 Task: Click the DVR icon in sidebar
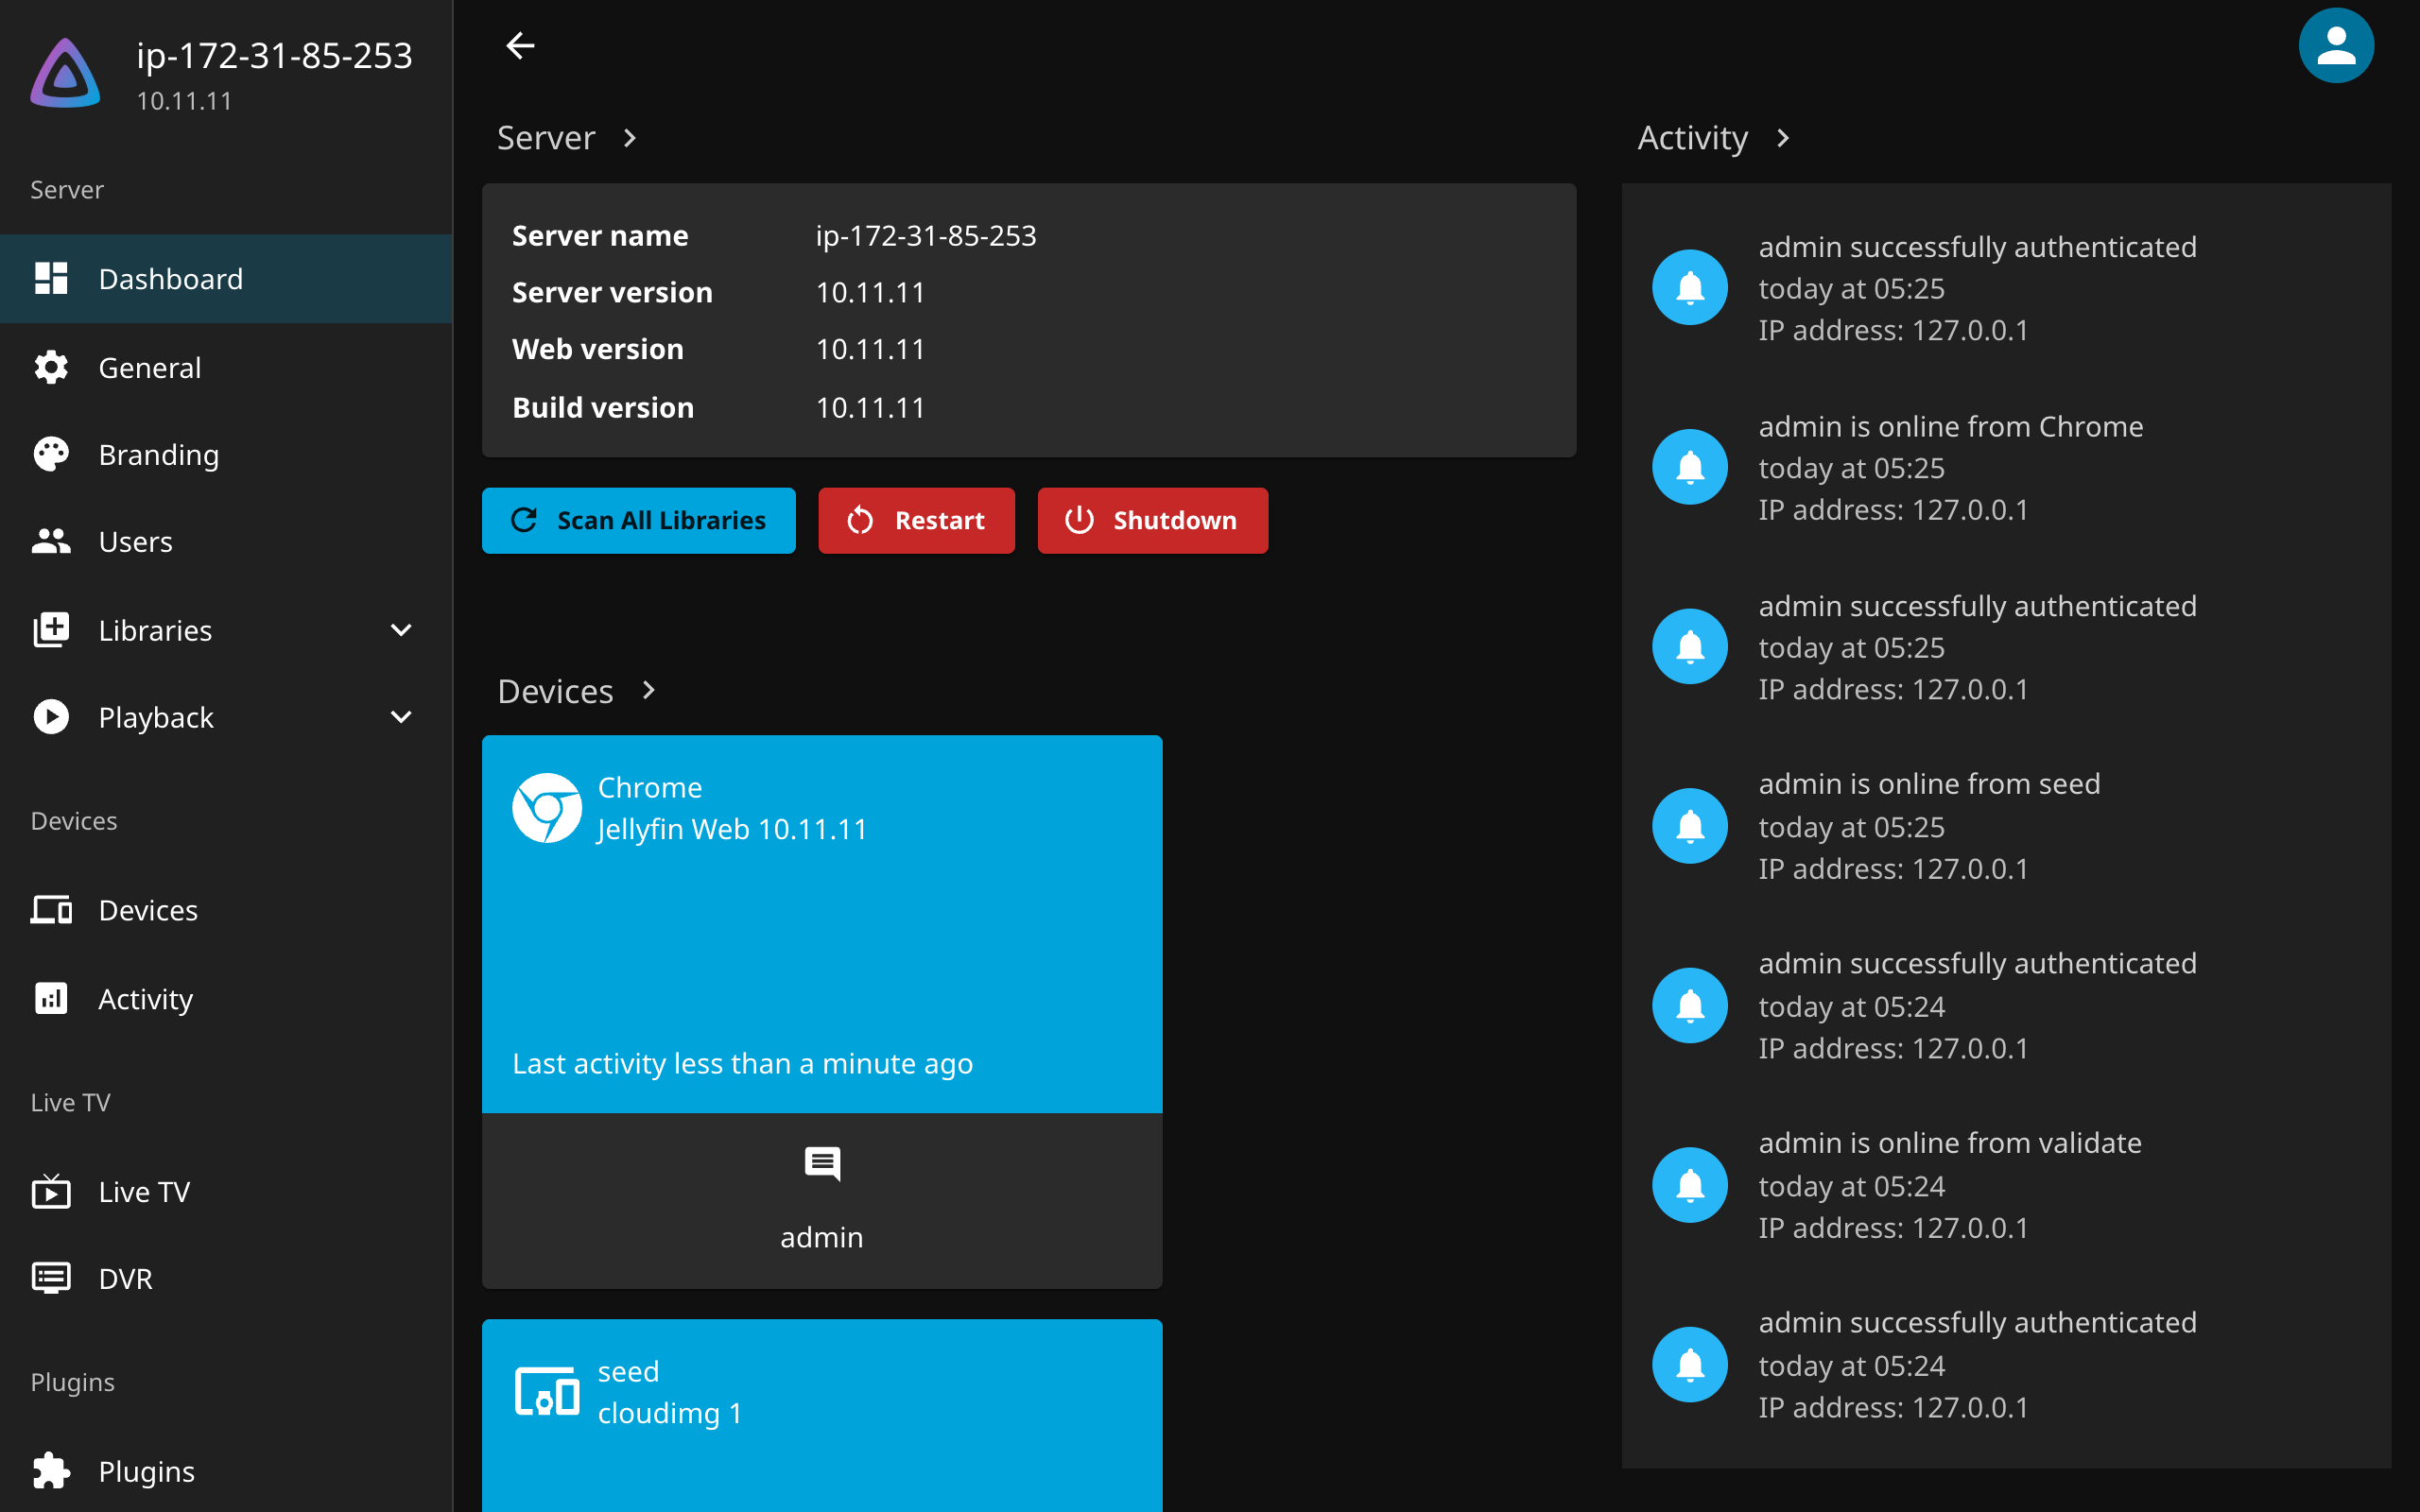point(51,1278)
